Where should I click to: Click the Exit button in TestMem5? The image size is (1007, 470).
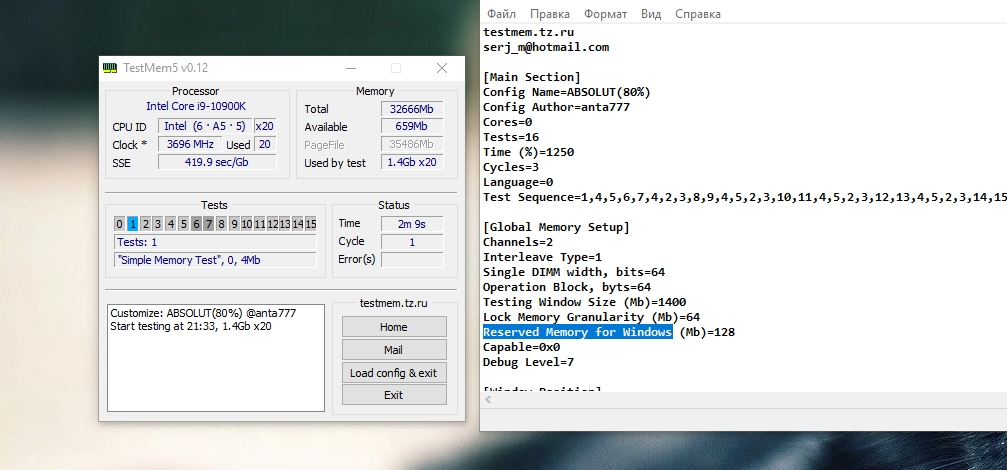click(394, 395)
